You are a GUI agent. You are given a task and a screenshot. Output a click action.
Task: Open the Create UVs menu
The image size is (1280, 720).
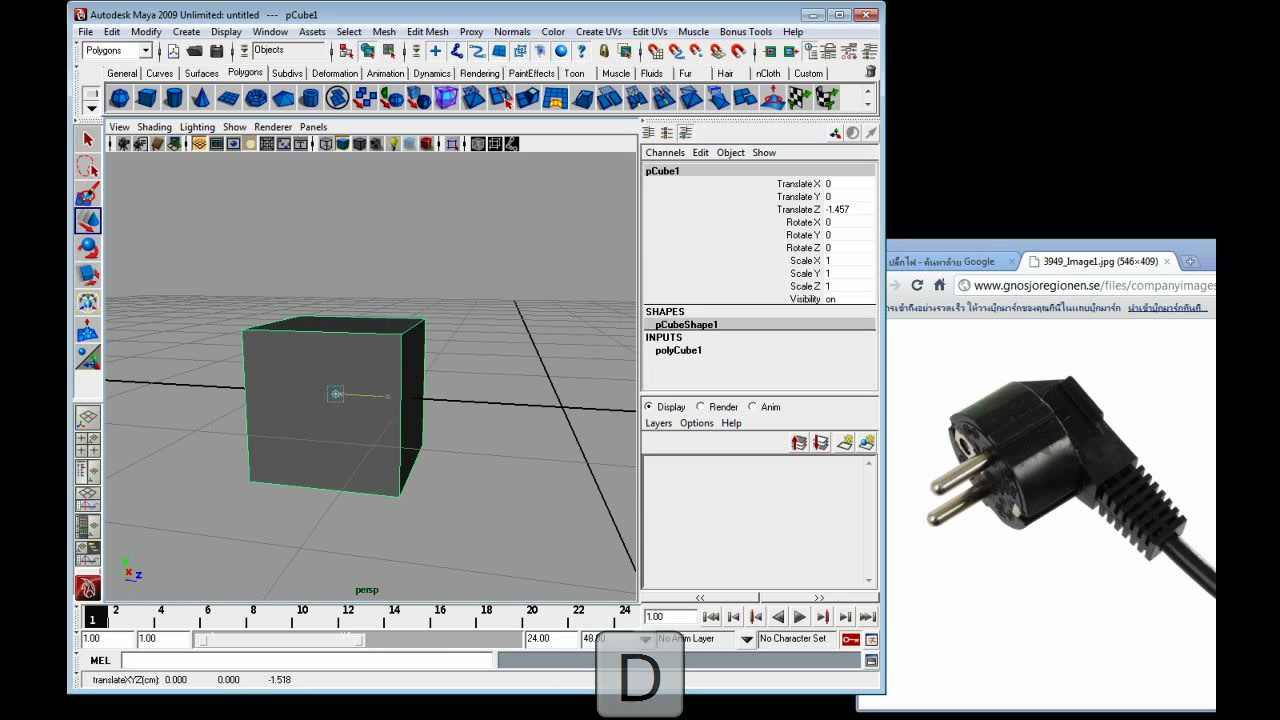pos(598,32)
